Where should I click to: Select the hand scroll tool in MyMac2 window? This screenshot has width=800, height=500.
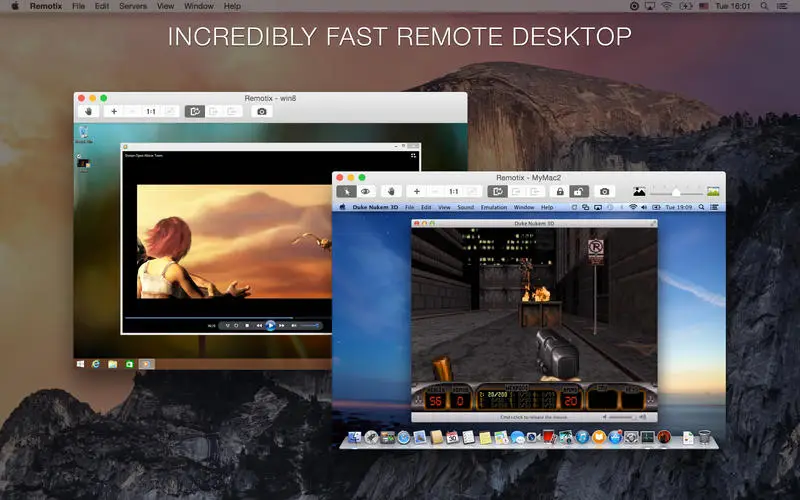pyautogui.click(x=391, y=191)
